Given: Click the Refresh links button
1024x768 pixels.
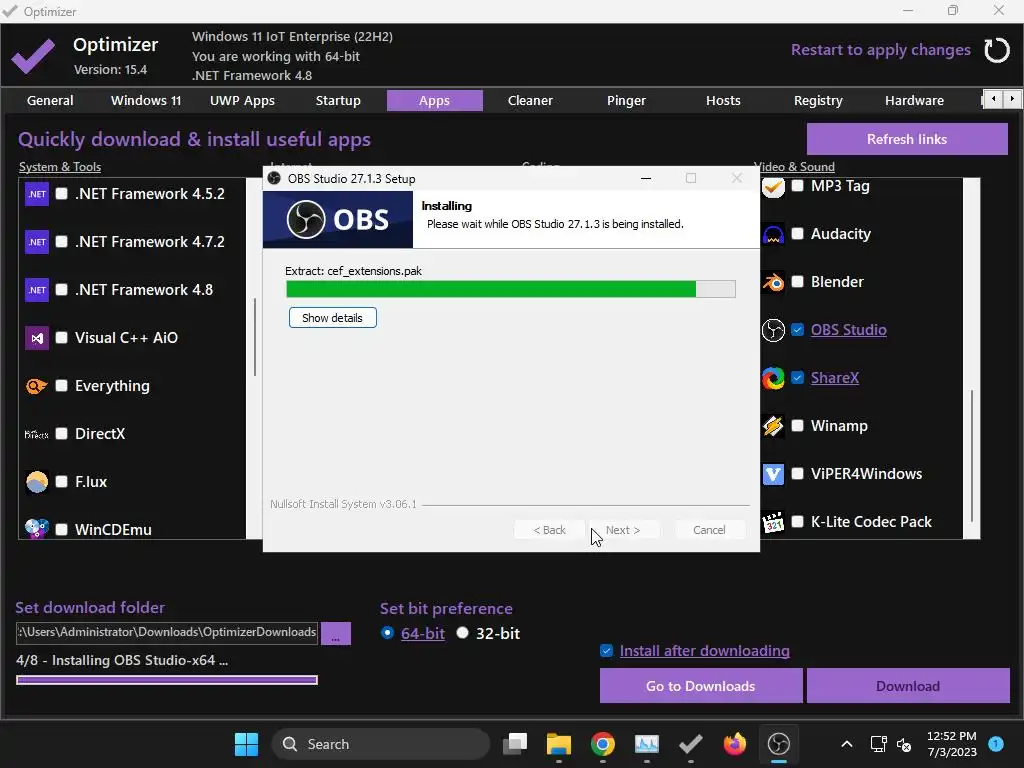Looking at the screenshot, I should [907, 139].
